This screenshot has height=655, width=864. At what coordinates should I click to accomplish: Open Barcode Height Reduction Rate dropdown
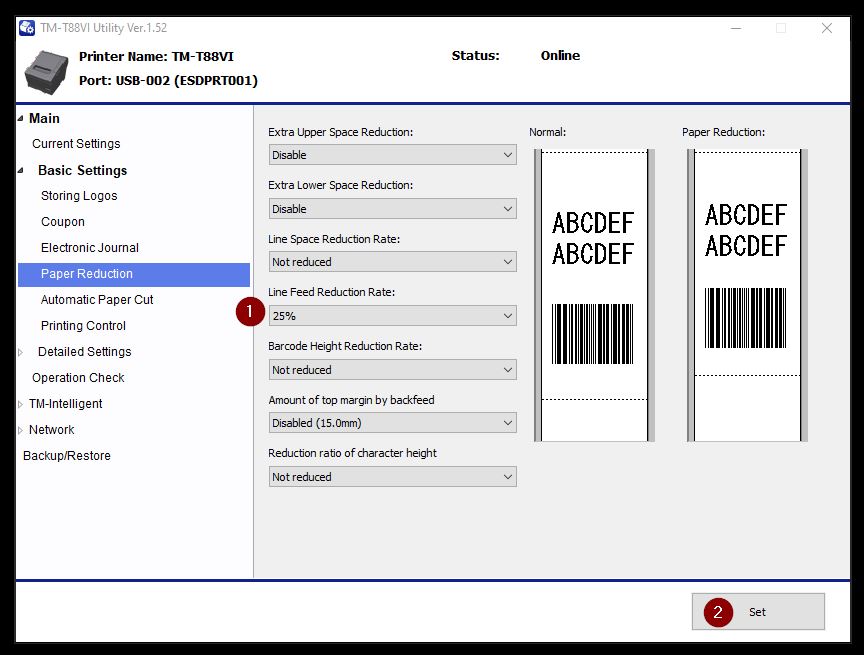(x=392, y=370)
